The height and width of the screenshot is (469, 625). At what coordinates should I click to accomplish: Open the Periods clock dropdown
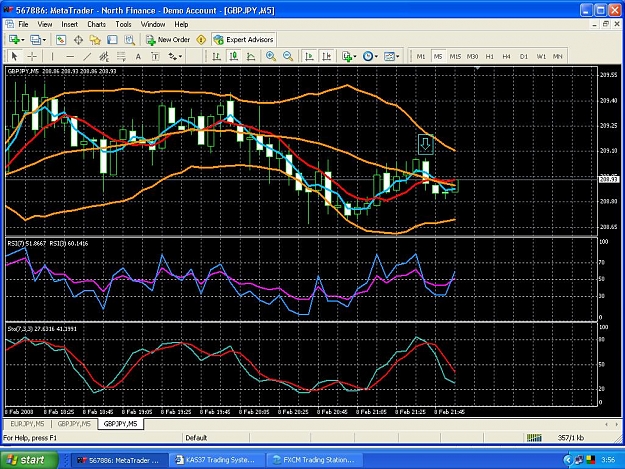coord(370,56)
